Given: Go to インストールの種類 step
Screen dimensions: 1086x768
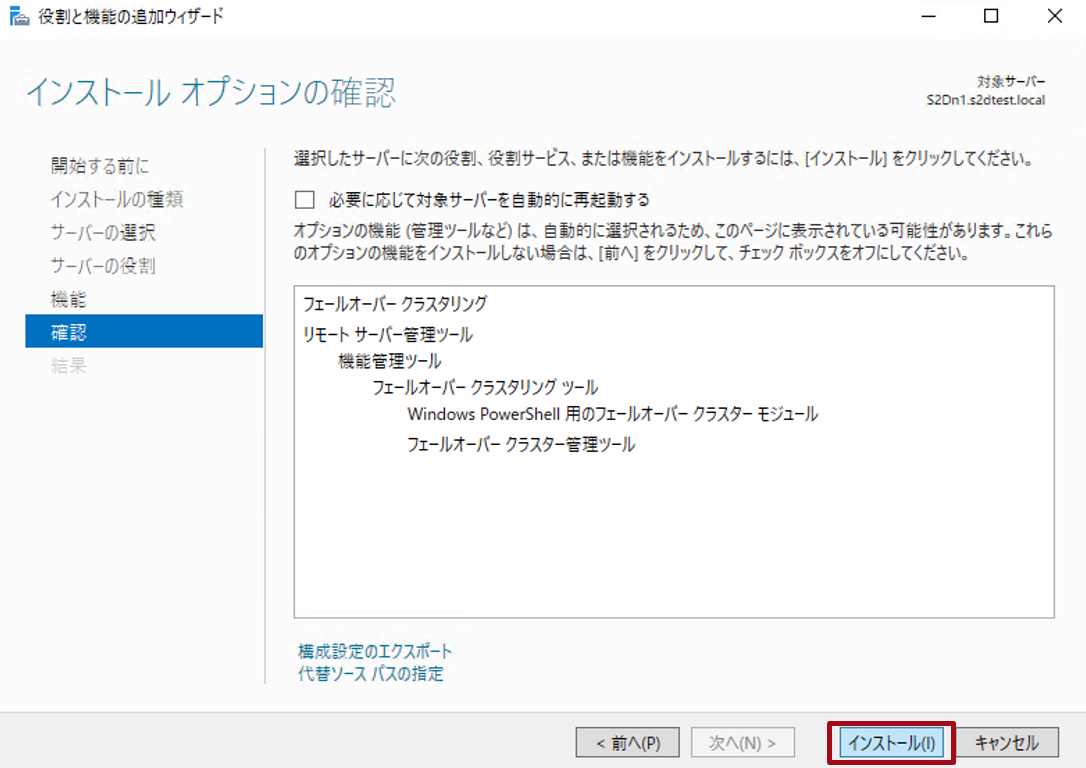Looking at the screenshot, I should pyautogui.click(x=117, y=199).
